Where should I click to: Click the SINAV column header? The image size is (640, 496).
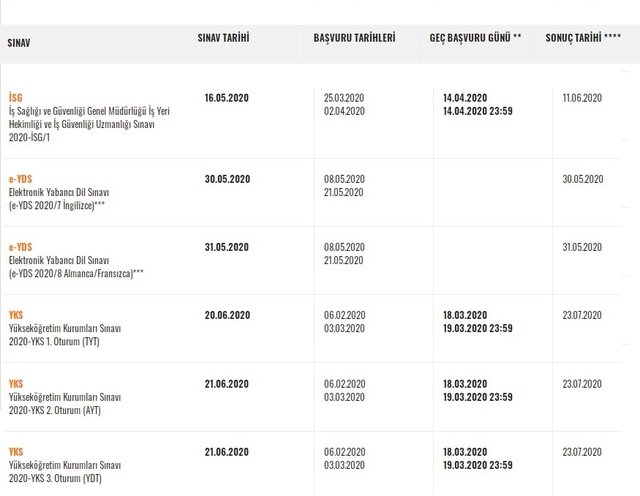tap(18, 44)
